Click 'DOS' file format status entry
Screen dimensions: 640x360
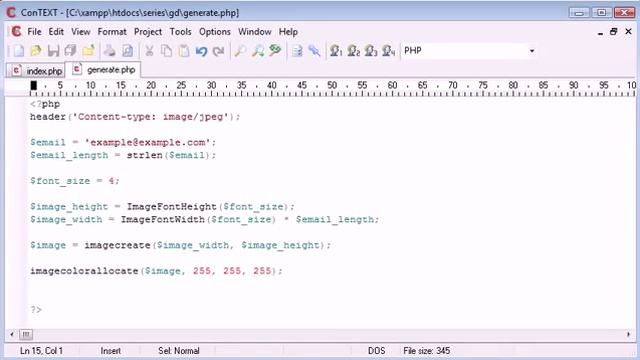coord(376,351)
